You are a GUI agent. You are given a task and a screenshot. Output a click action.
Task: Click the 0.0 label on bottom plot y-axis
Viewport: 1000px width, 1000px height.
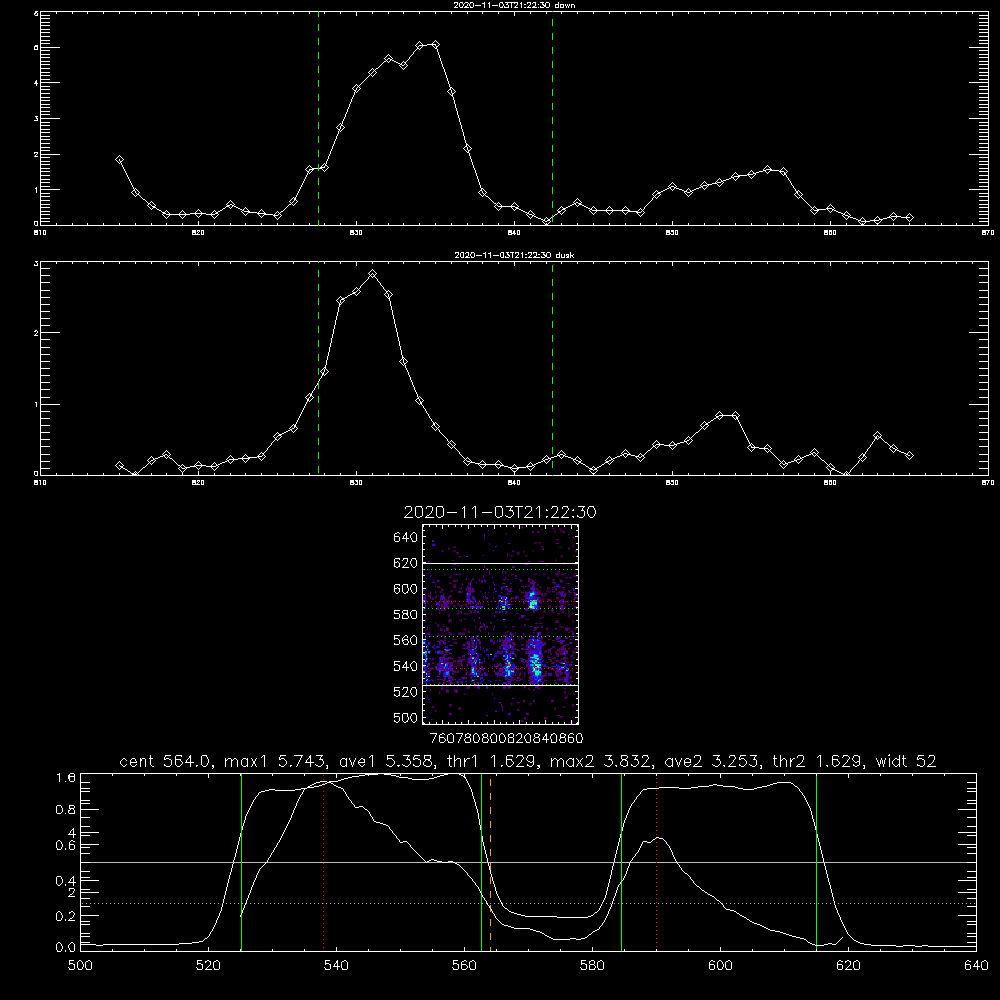pos(66,948)
